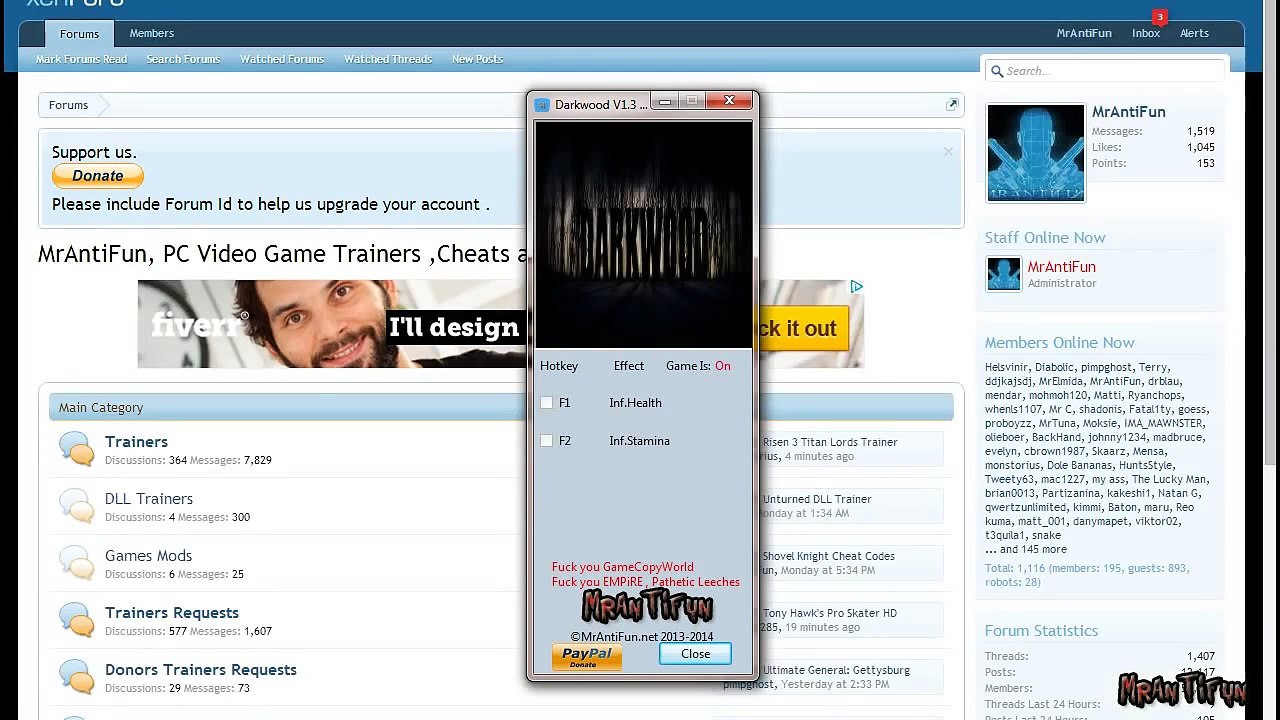The width and height of the screenshot is (1280, 720).
Task: Enable the F2 Inf.Stamina checkbox
Action: coord(546,441)
